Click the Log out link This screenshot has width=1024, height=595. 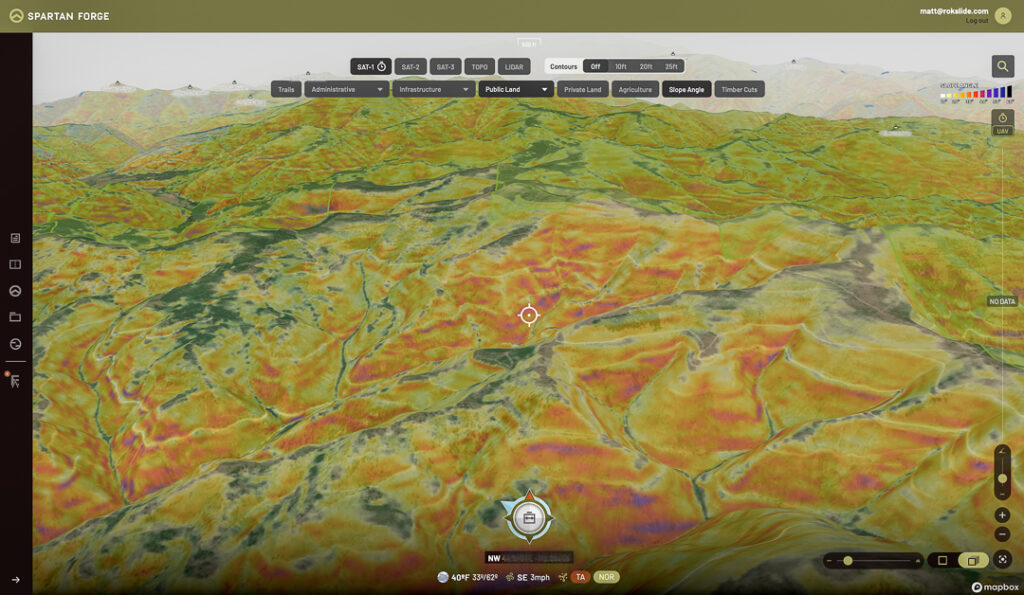(976, 20)
